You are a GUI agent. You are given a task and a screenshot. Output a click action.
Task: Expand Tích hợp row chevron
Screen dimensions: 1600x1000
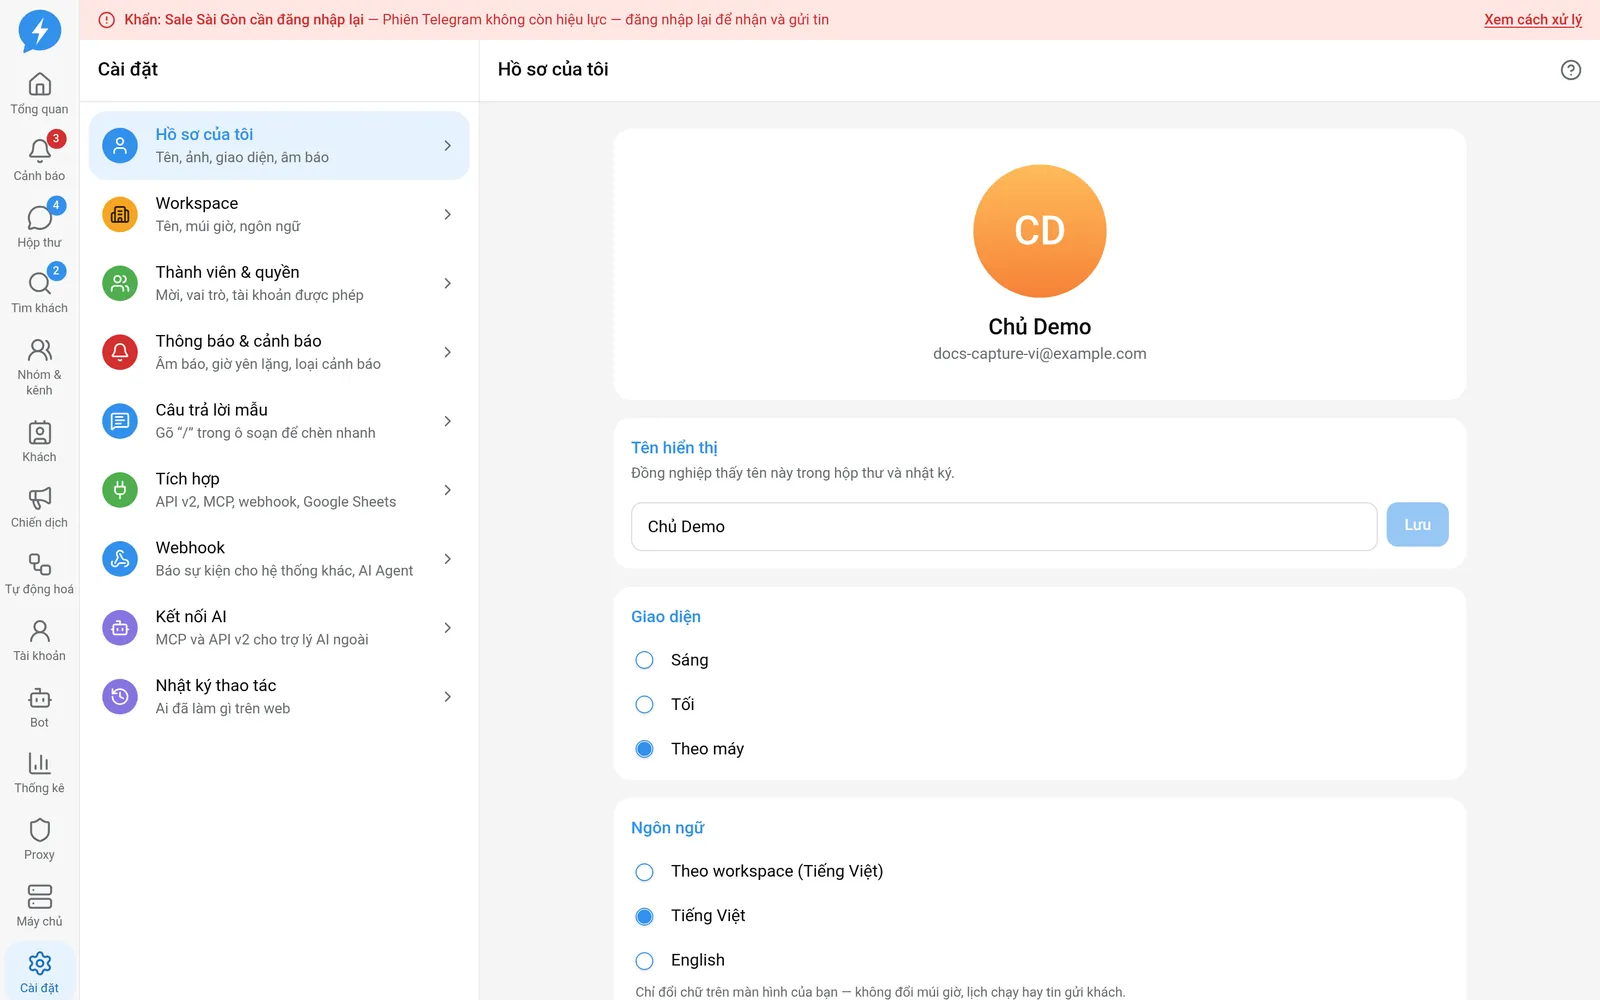pos(447,491)
